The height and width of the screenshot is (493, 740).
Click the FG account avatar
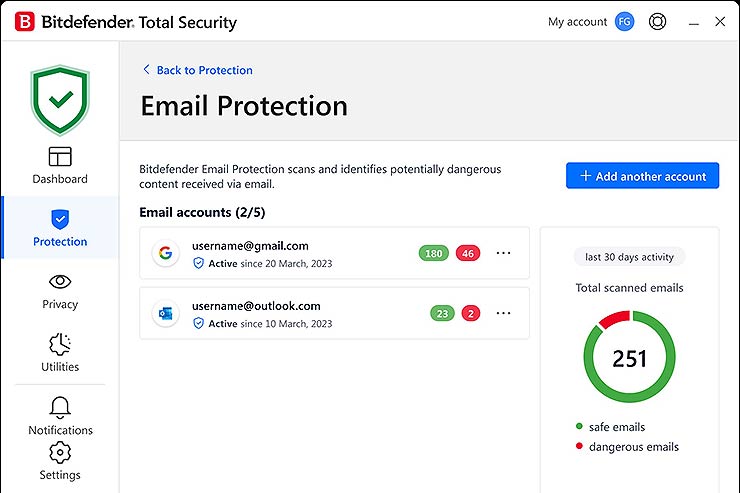pyautogui.click(x=624, y=21)
